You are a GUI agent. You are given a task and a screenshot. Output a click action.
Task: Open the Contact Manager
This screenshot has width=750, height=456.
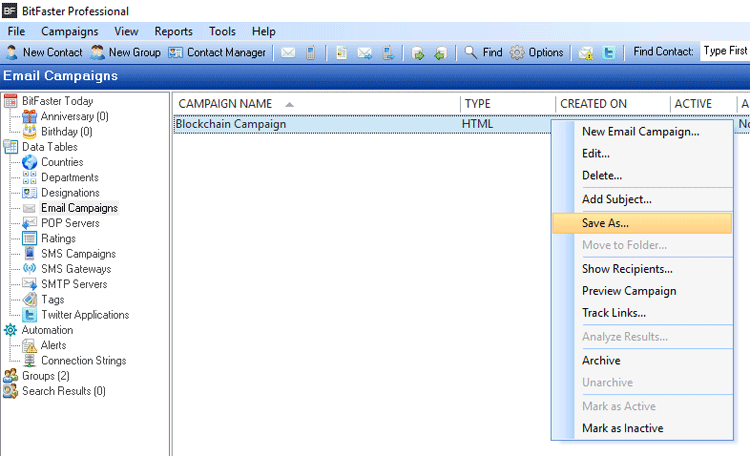point(217,52)
